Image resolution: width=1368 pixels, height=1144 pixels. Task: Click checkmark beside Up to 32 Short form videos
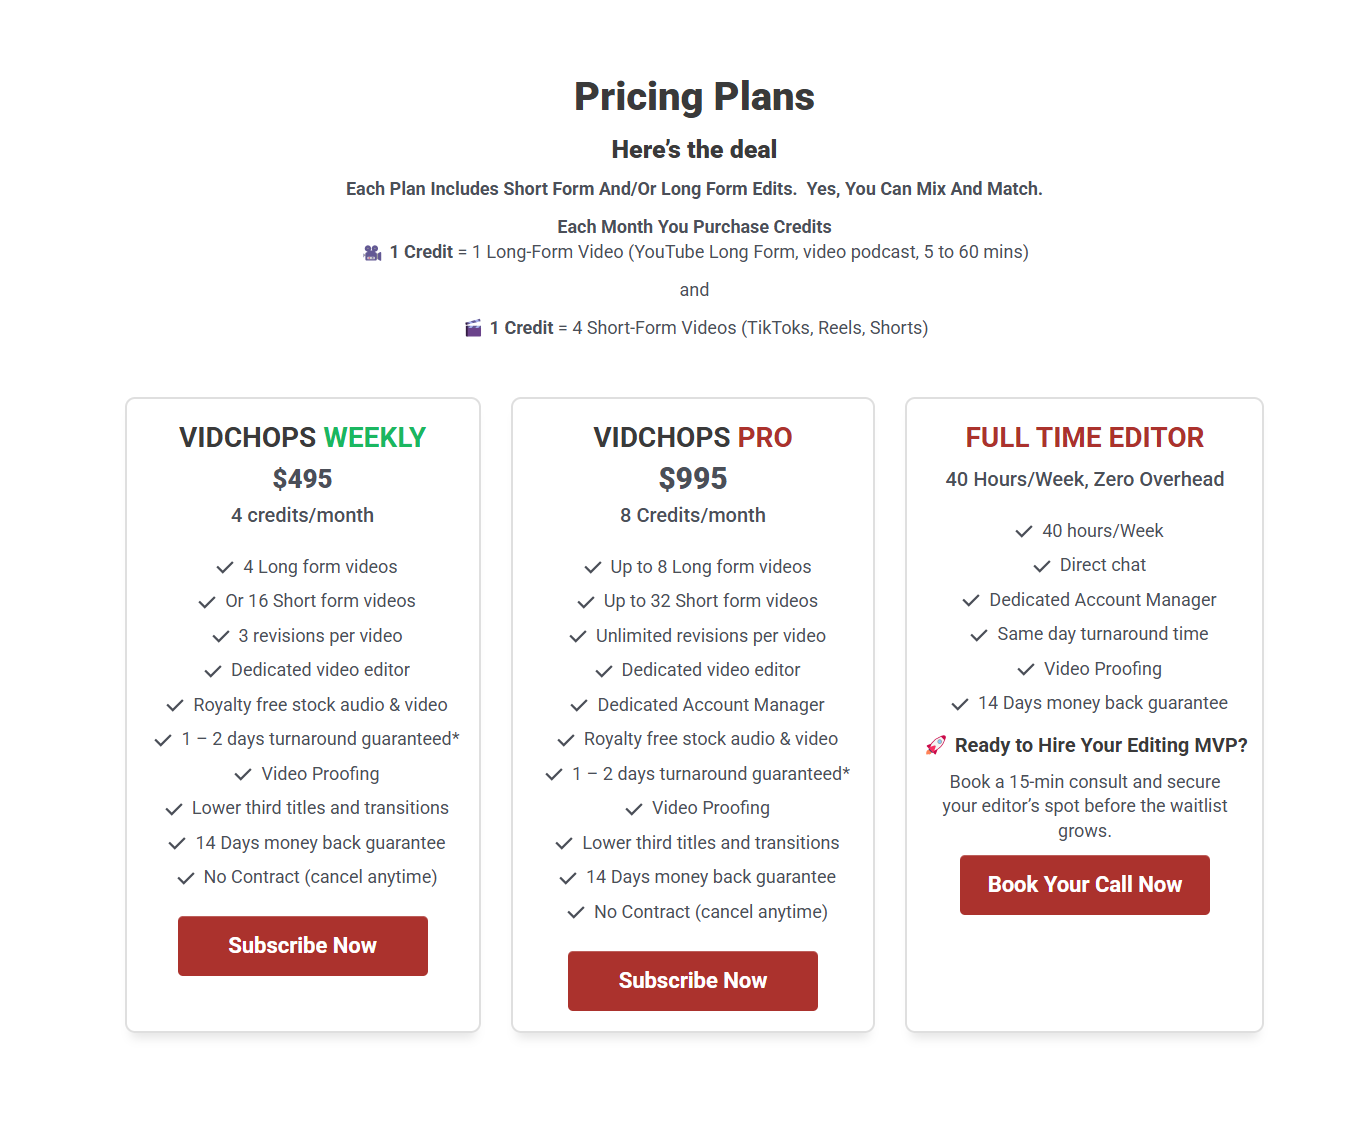tap(586, 602)
